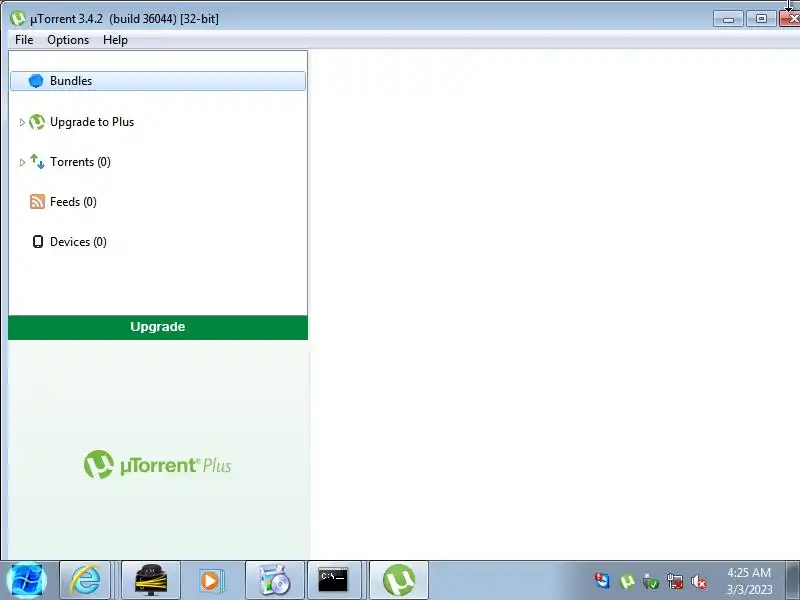This screenshot has height=600, width=800.
Task: Select Torrents (0) in the sidebar
Action: [80, 162]
